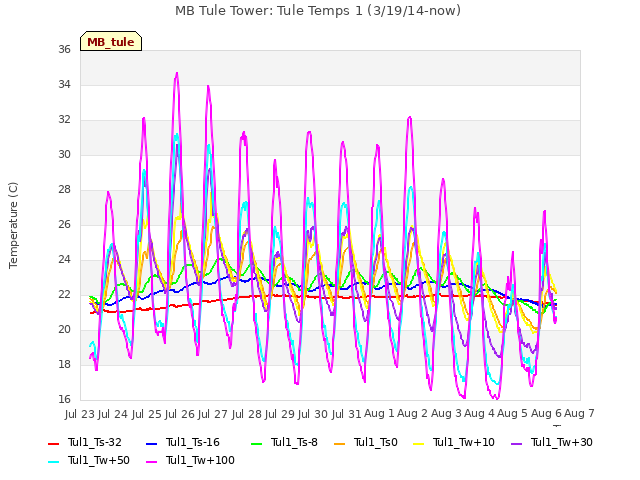Click the Jul 30 x-axis date
Image resolution: width=640 pixels, height=480 pixels.
(x=313, y=414)
